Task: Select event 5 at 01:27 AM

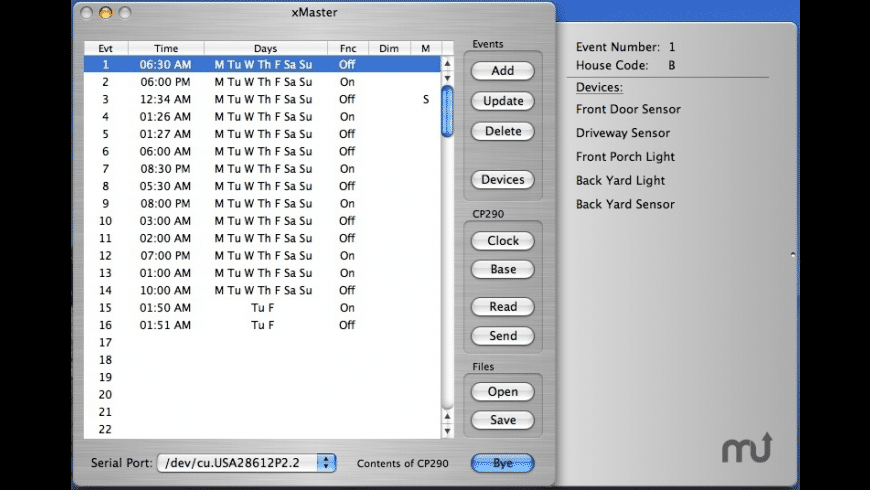Action: (x=262, y=134)
